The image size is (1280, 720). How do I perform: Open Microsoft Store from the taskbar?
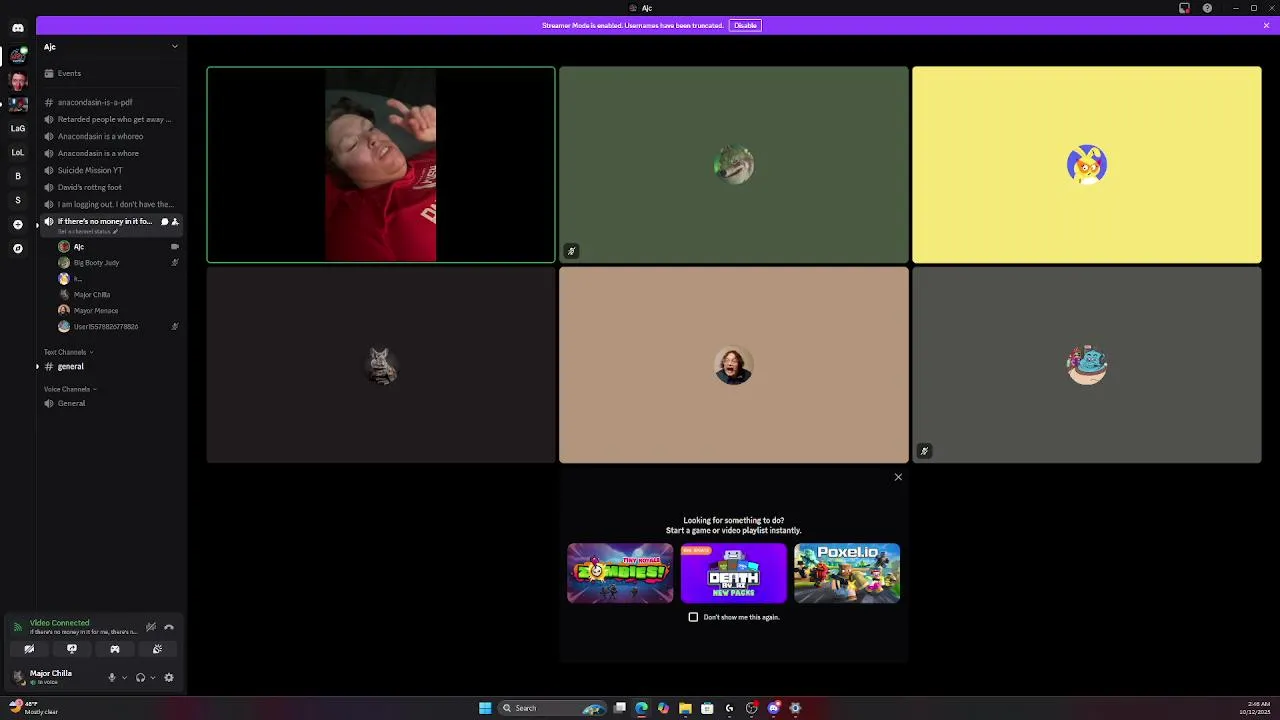click(707, 708)
